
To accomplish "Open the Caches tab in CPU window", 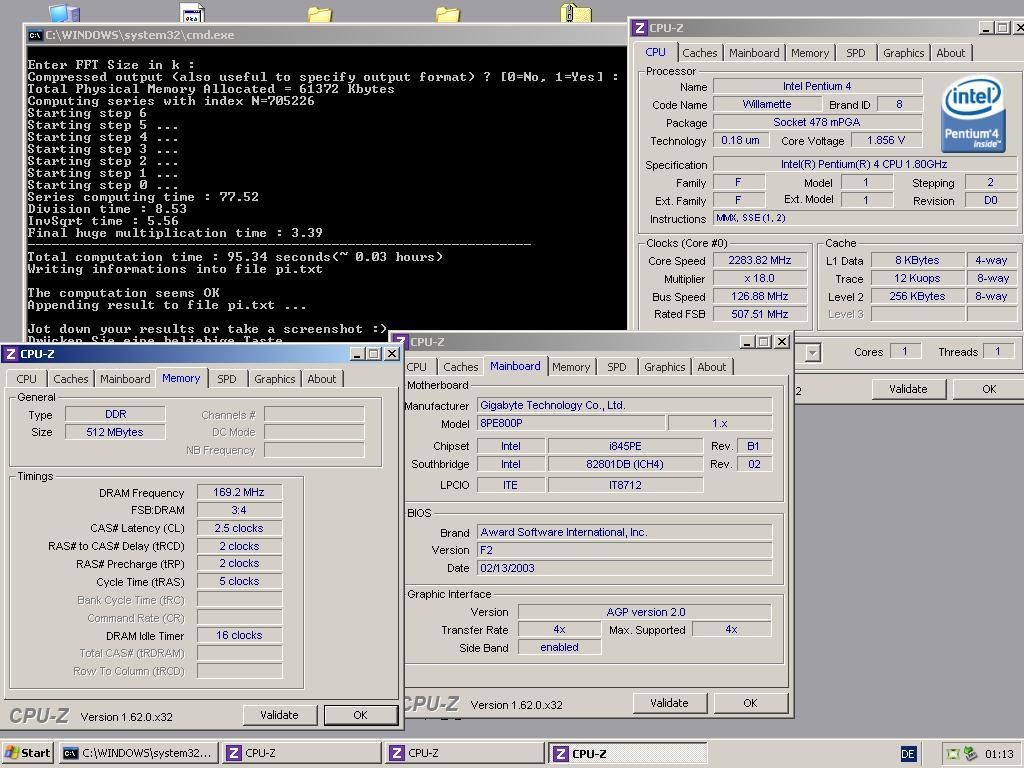I will click(x=699, y=53).
